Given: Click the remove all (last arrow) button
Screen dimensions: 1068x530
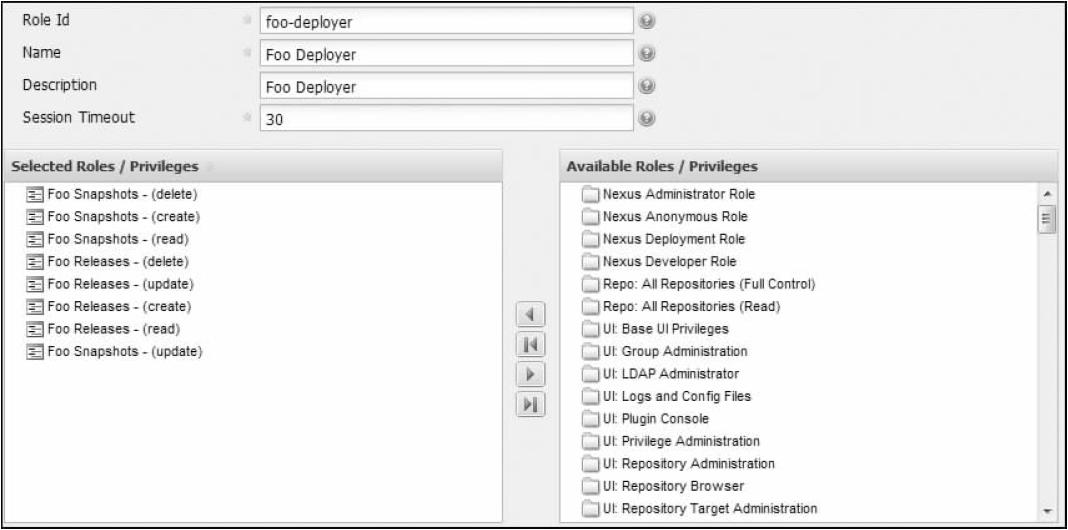Looking at the screenshot, I should pyautogui.click(x=530, y=404).
